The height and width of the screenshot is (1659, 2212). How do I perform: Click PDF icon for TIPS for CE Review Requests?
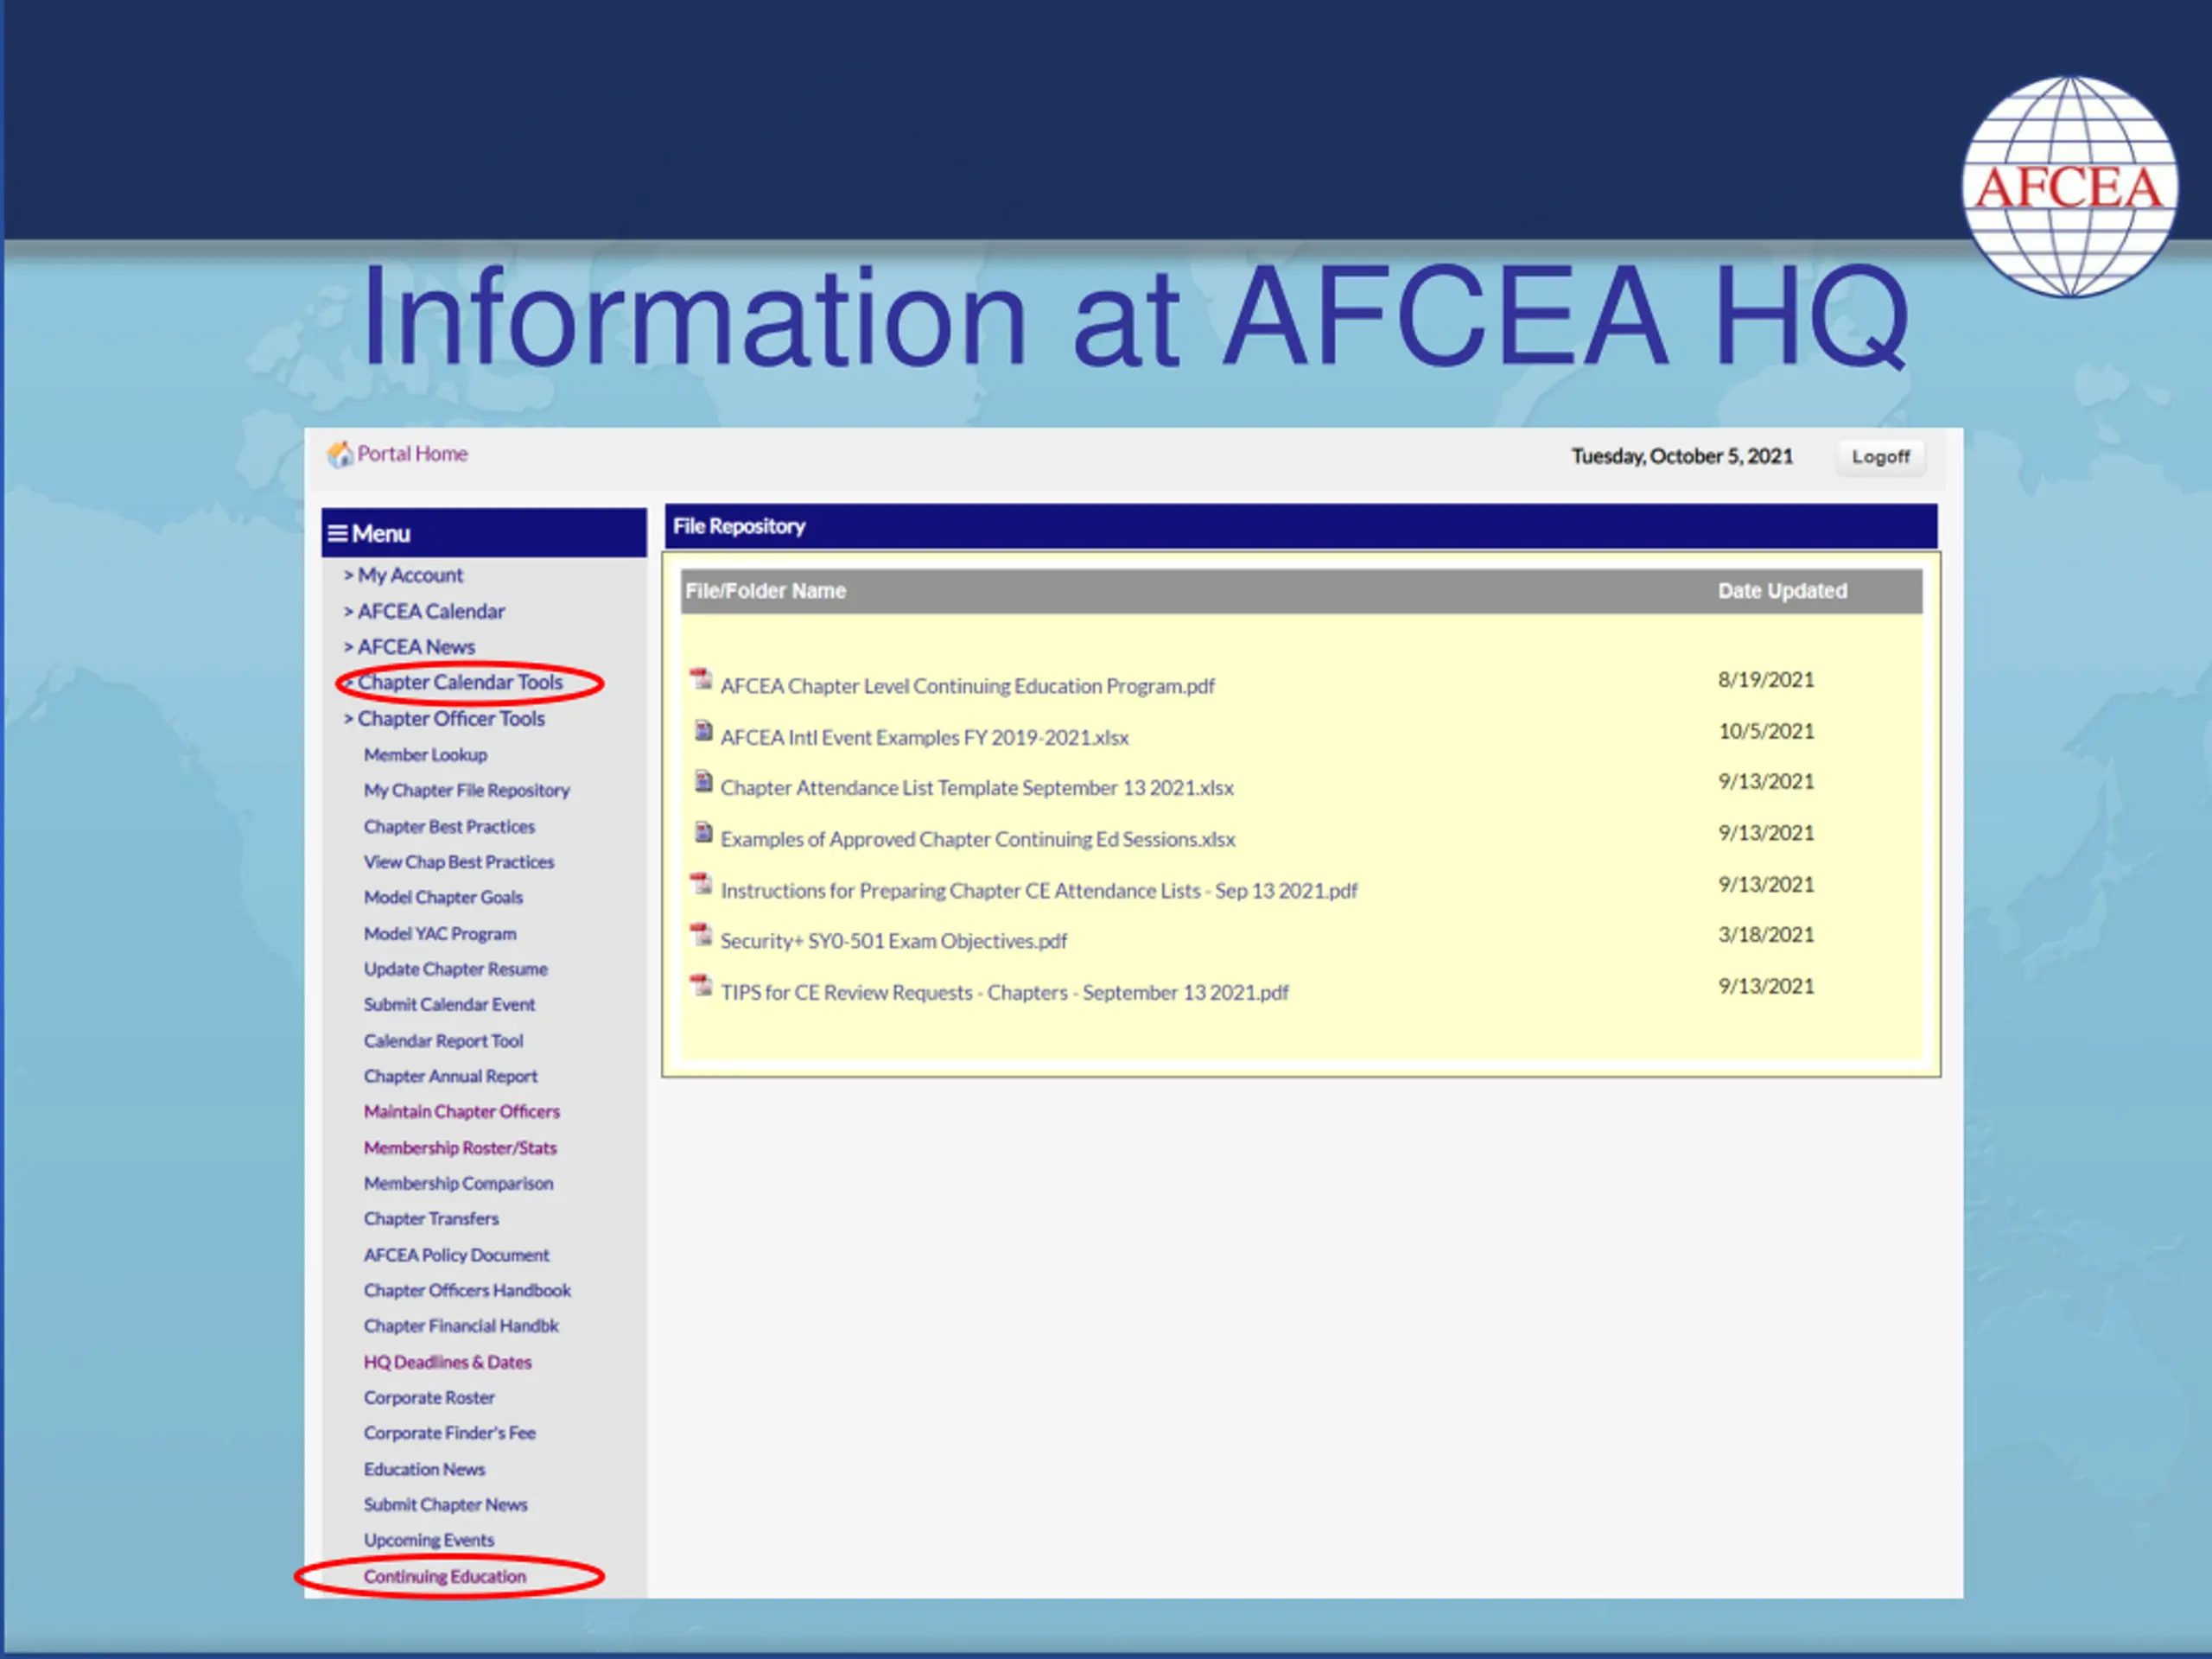click(x=702, y=986)
